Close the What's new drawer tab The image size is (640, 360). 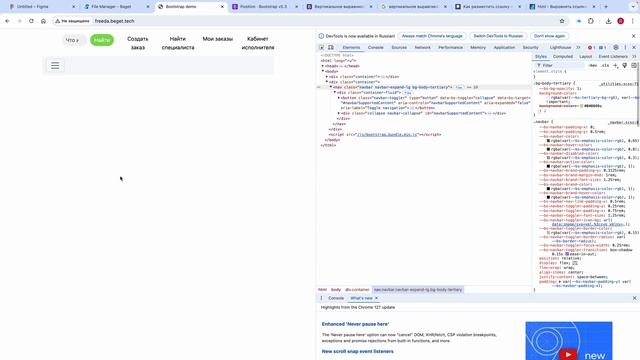(376, 298)
